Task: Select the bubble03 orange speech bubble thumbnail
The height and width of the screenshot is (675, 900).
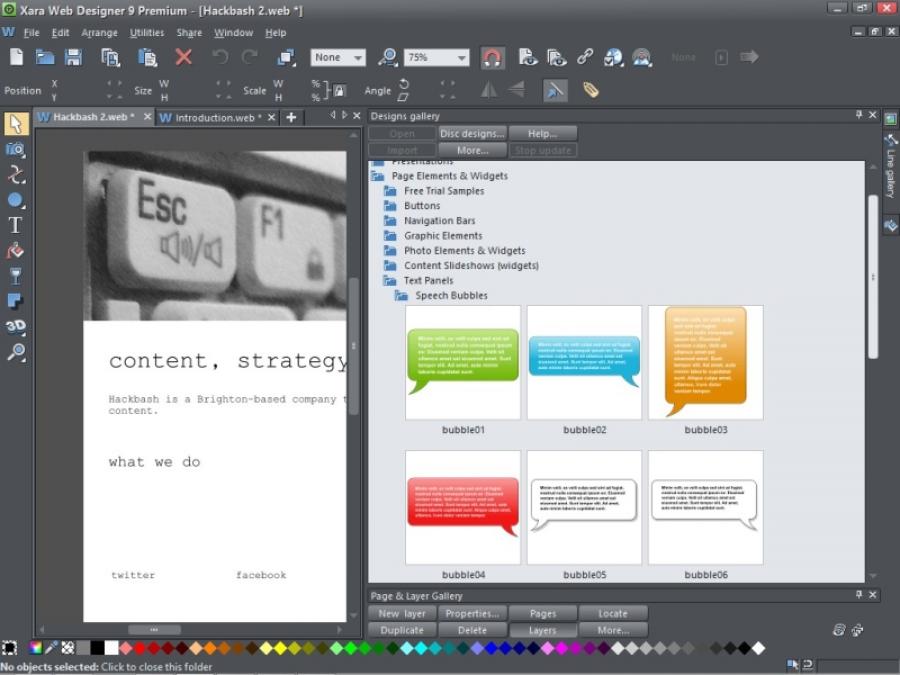Action: pyautogui.click(x=705, y=362)
